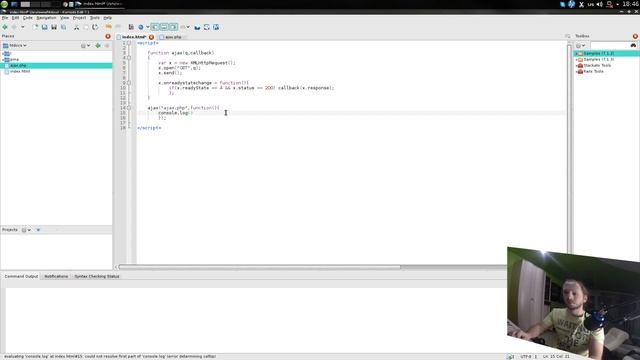Open the Places directory dropdown
The width and height of the screenshot is (640, 360).
point(15,45)
